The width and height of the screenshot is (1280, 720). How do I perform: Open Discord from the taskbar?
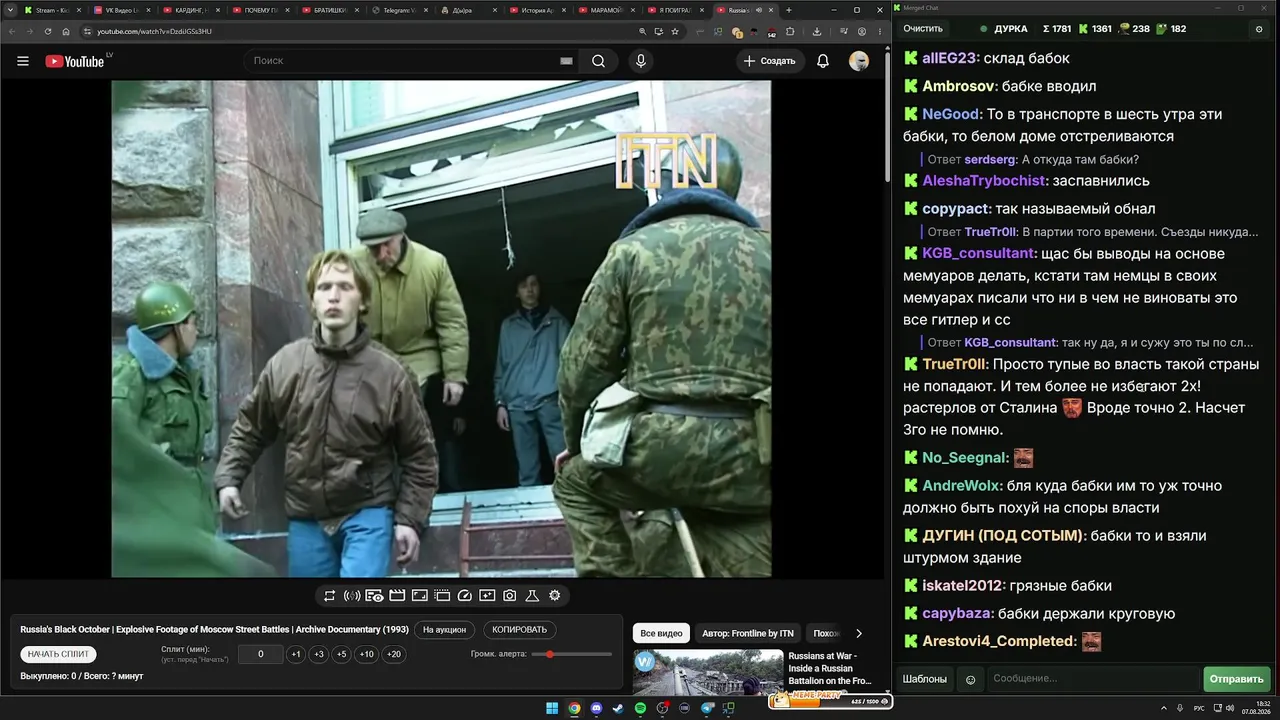[596, 708]
